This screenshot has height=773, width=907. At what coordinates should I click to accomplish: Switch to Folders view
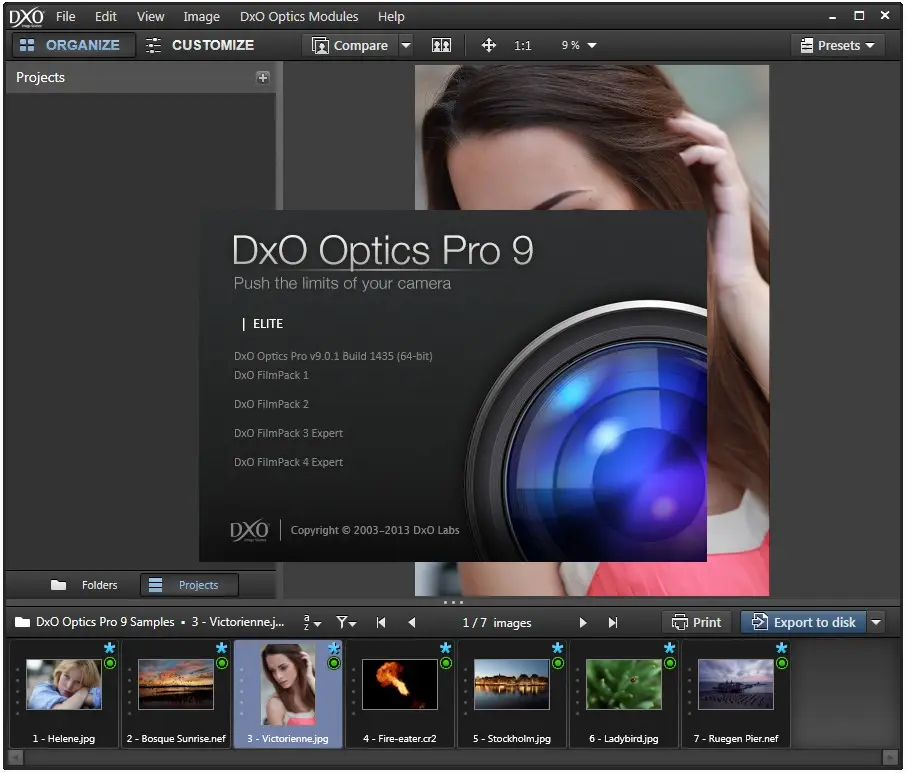[x=84, y=585]
